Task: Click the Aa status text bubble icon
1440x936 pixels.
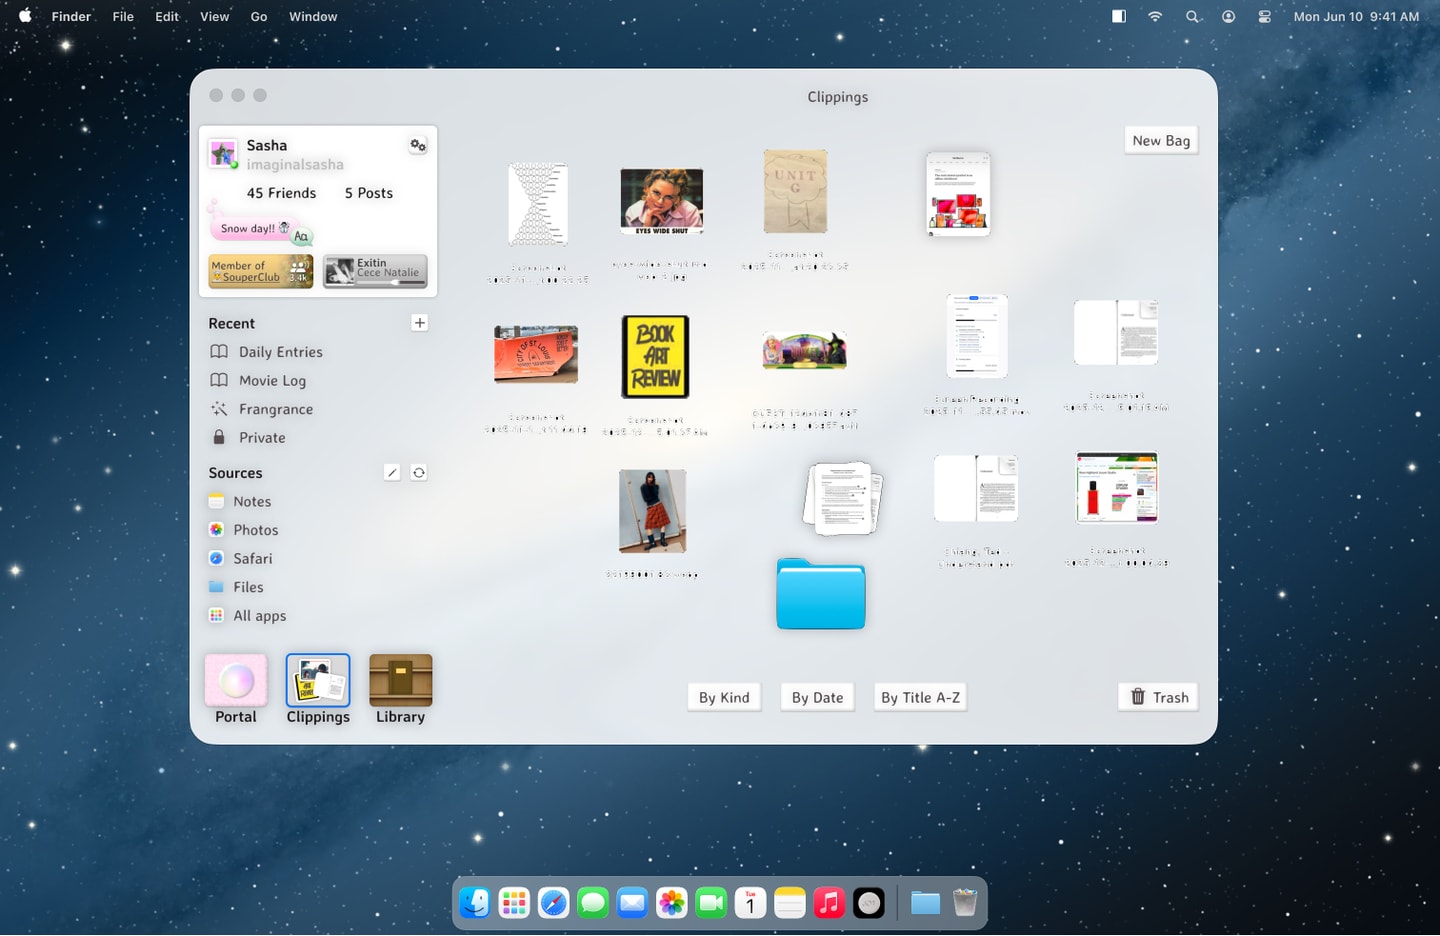Action: click(x=301, y=237)
